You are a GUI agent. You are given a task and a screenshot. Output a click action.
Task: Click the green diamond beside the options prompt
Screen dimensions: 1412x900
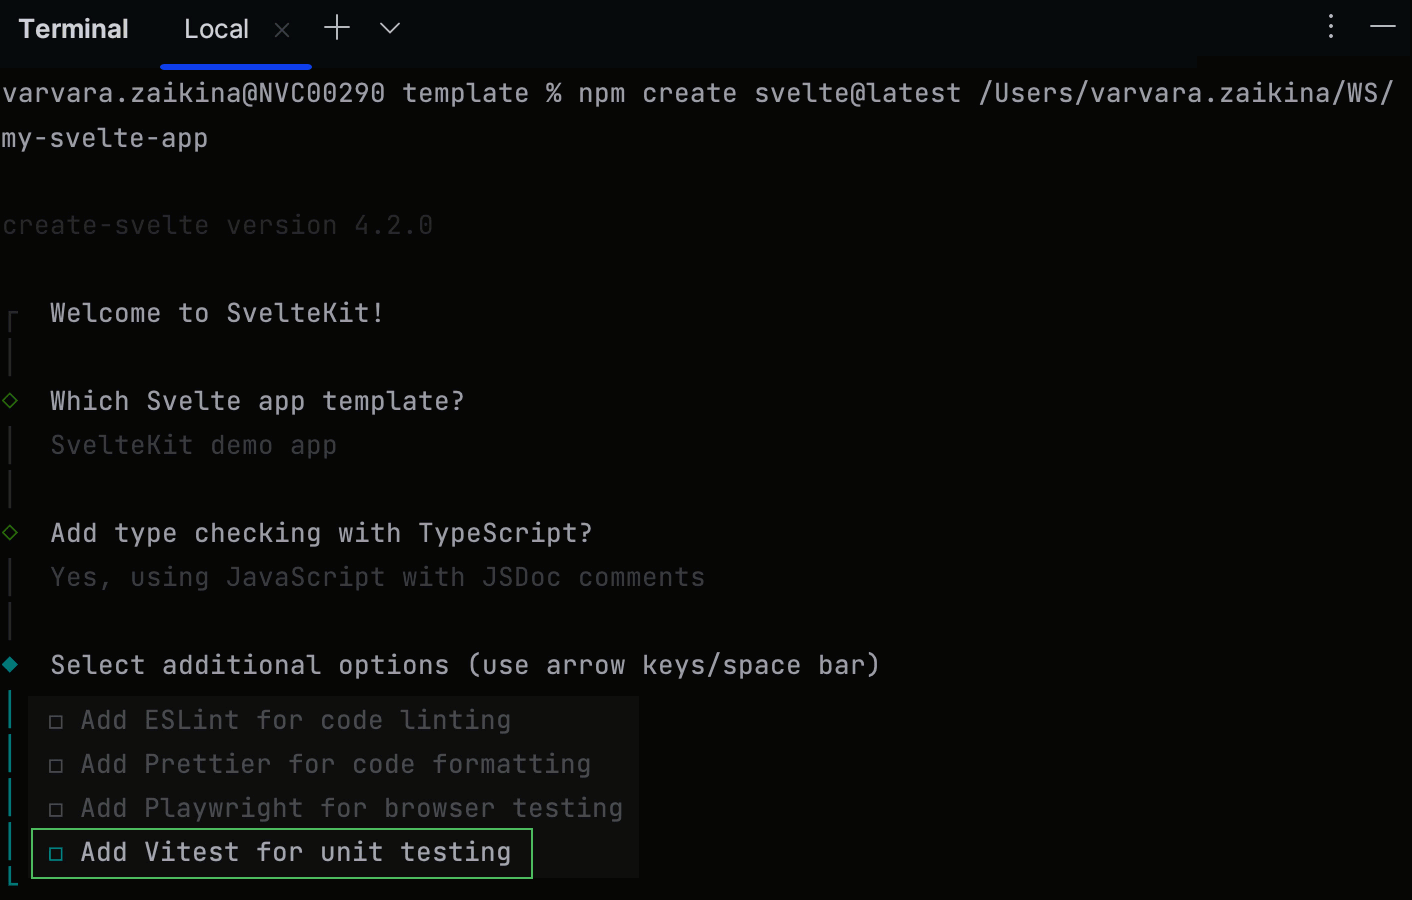click(x=10, y=663)
